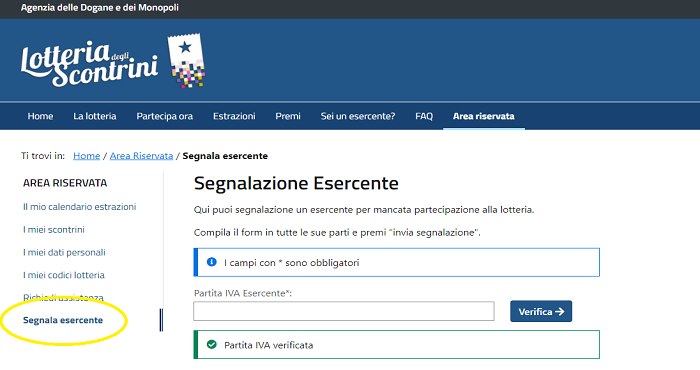Open Sei un esercente? page
The width and height of the screenshot is (700, 370).
pyautogui.click(x=358, y=116)
